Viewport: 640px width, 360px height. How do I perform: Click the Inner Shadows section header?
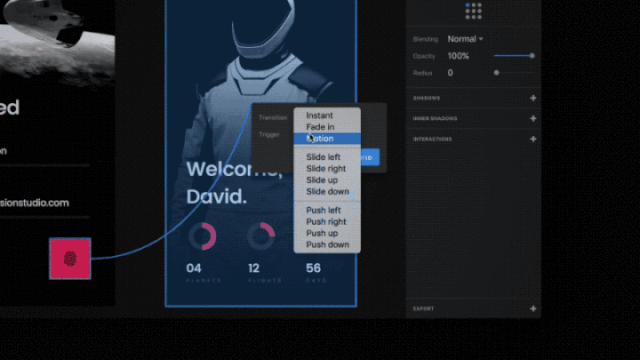(435, 119)
